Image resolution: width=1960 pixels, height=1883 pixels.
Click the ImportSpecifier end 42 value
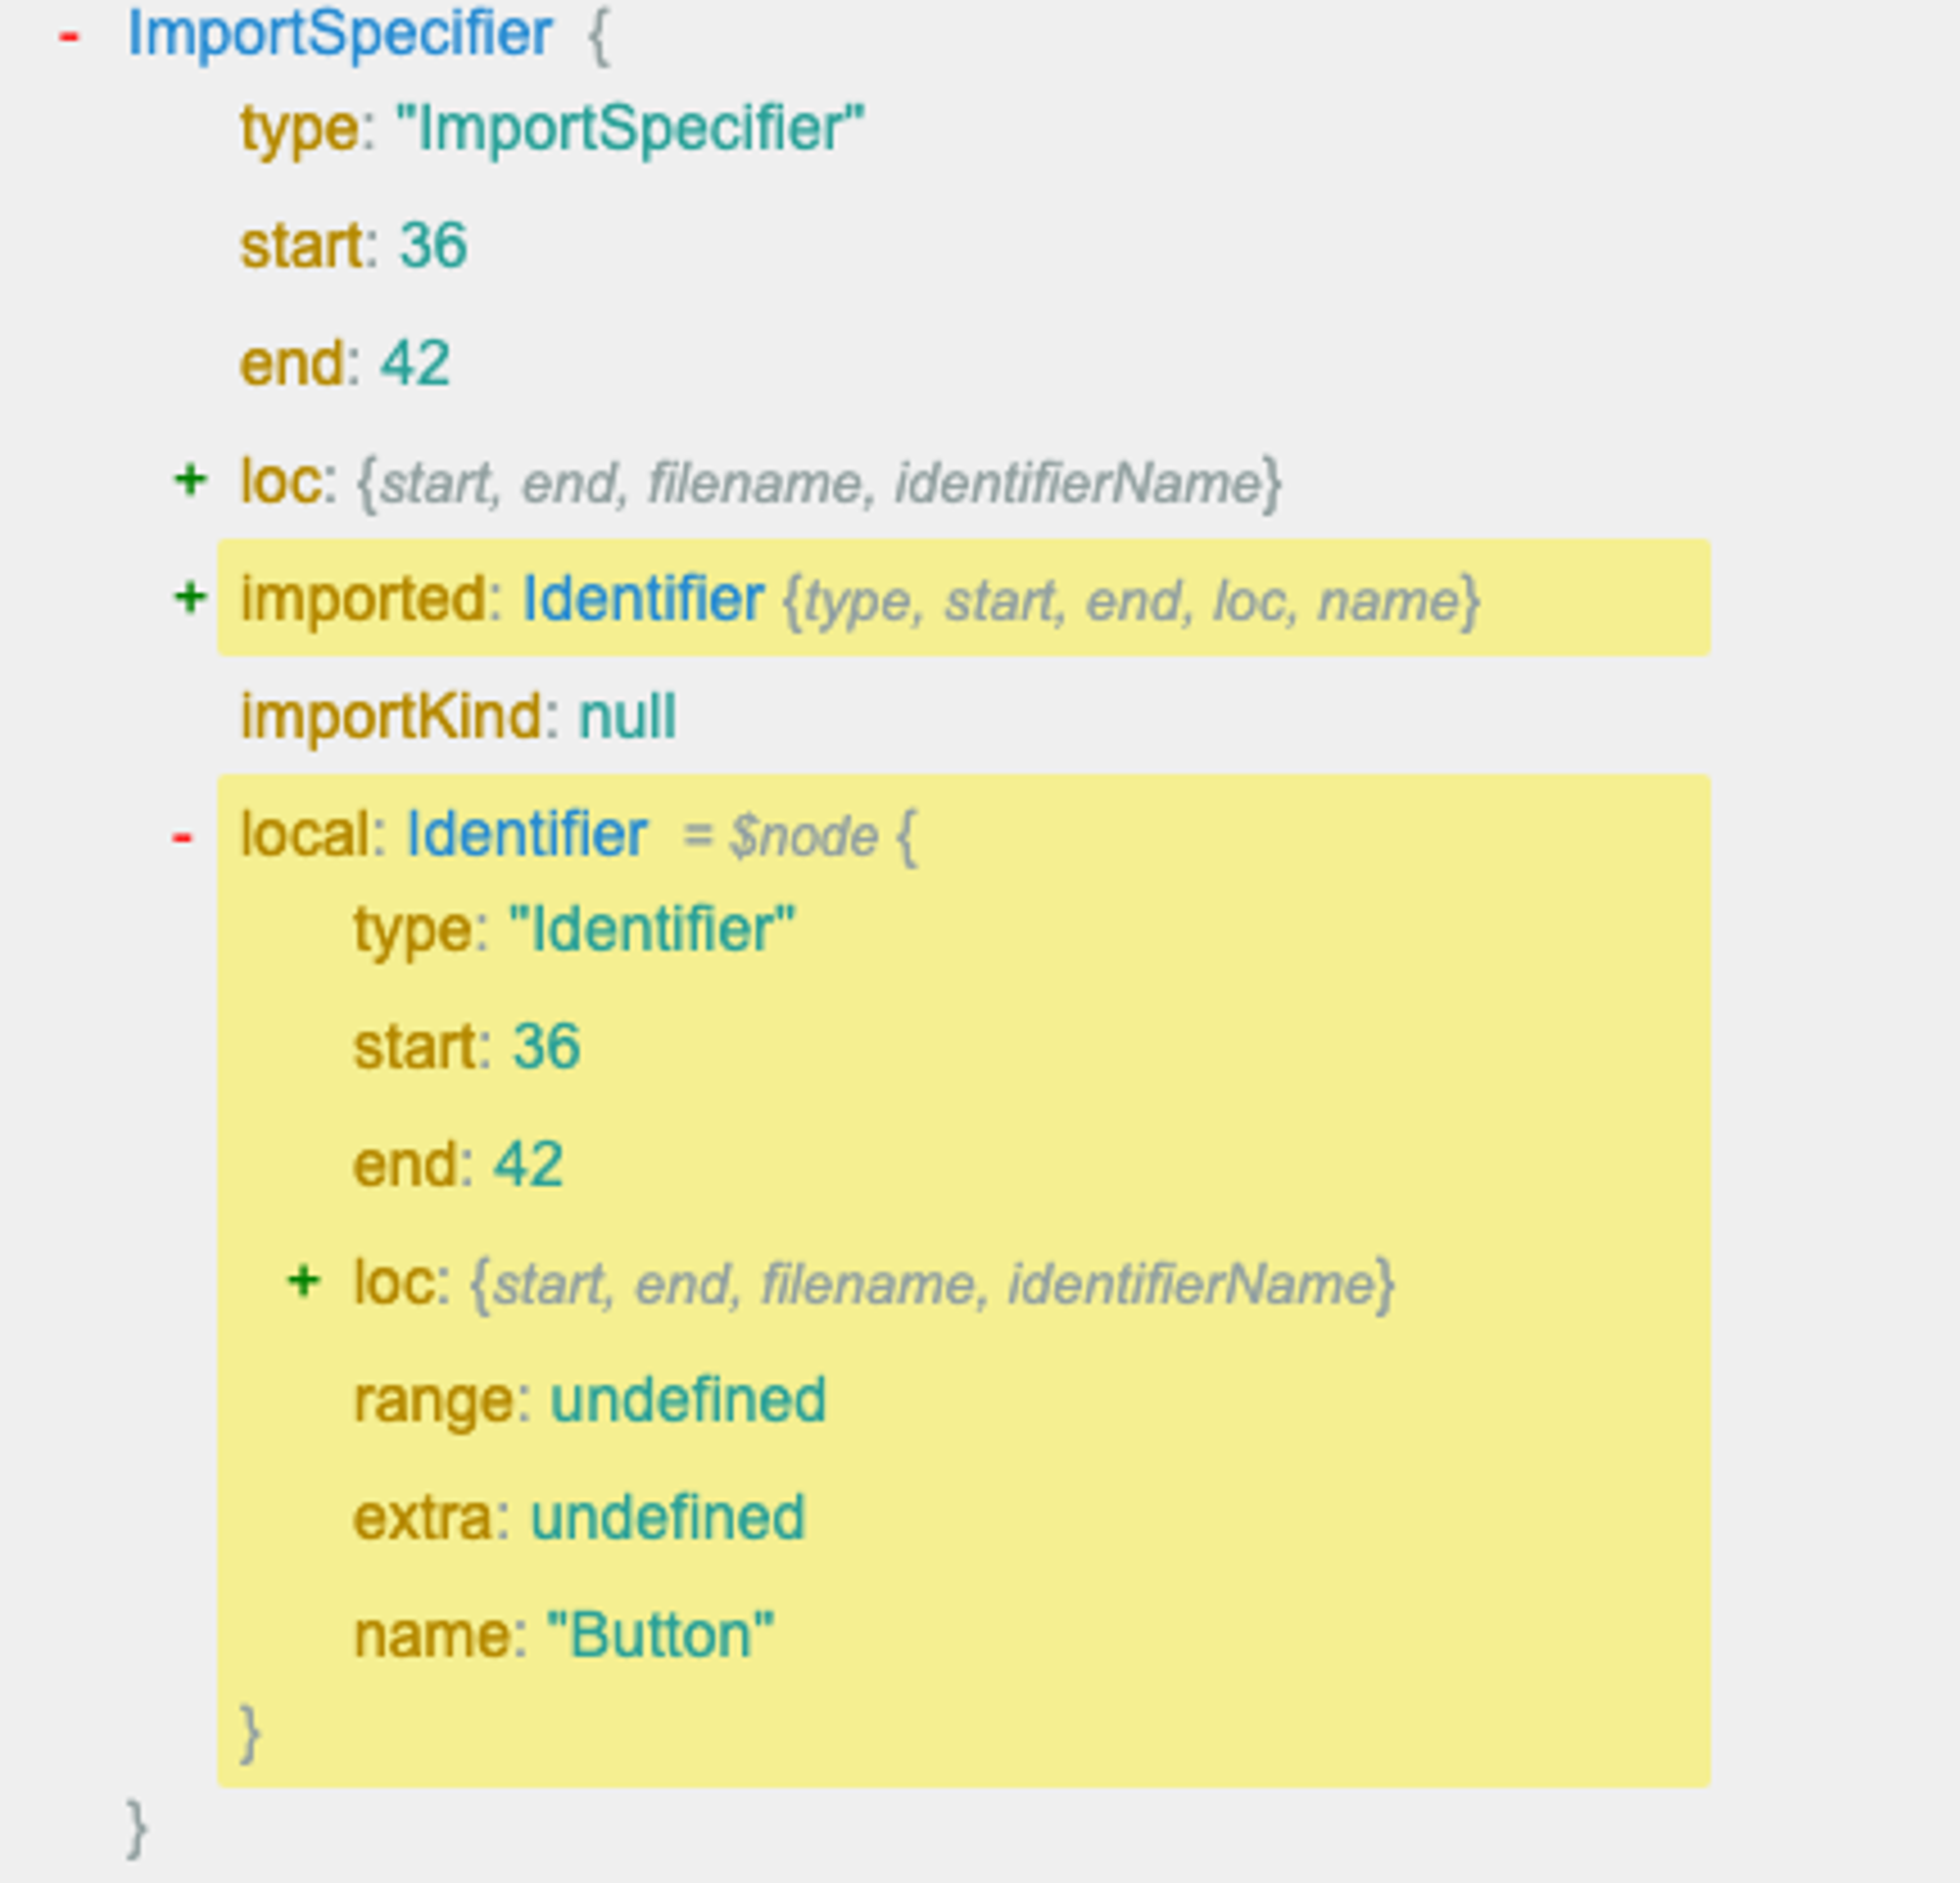pos(415,363)
